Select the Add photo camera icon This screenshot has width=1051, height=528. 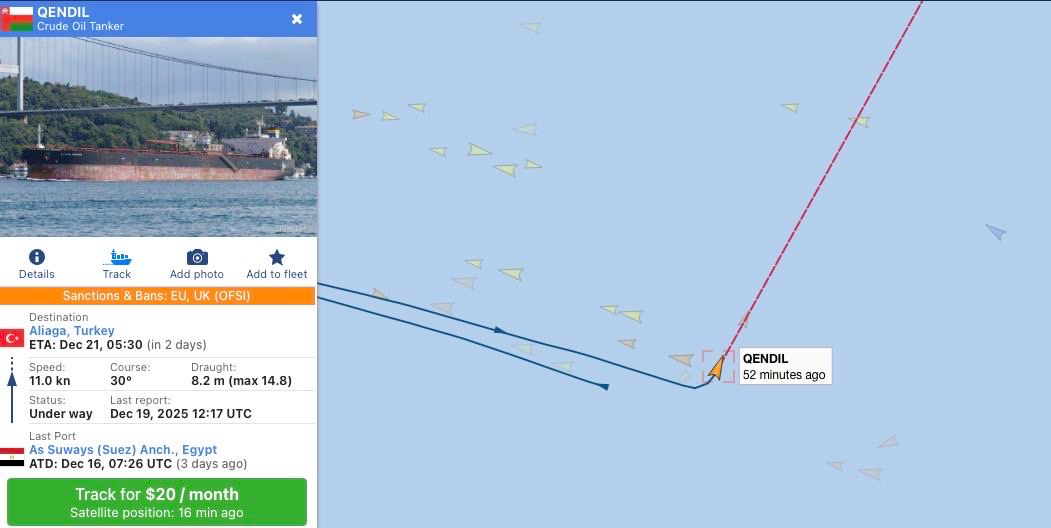click(x=197, y=257)
